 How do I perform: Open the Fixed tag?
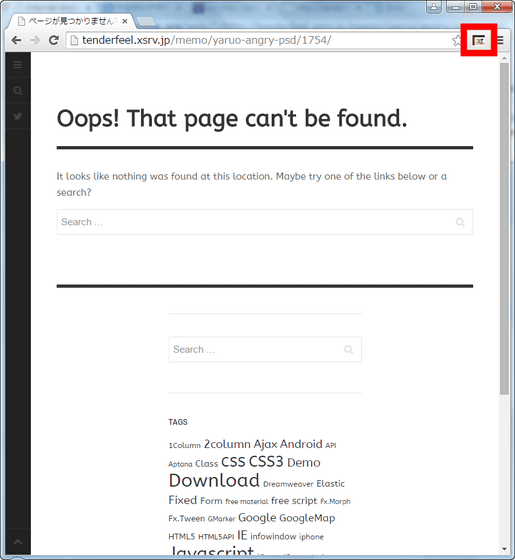point(183,500)
